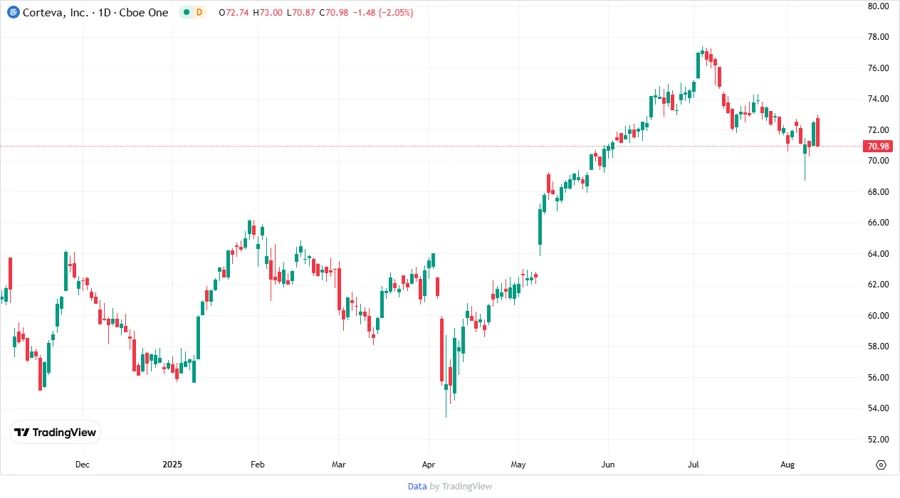Click the 72.00 price axis label
Viewport: 900px width, 498px height.
click(x=878, y=130)
